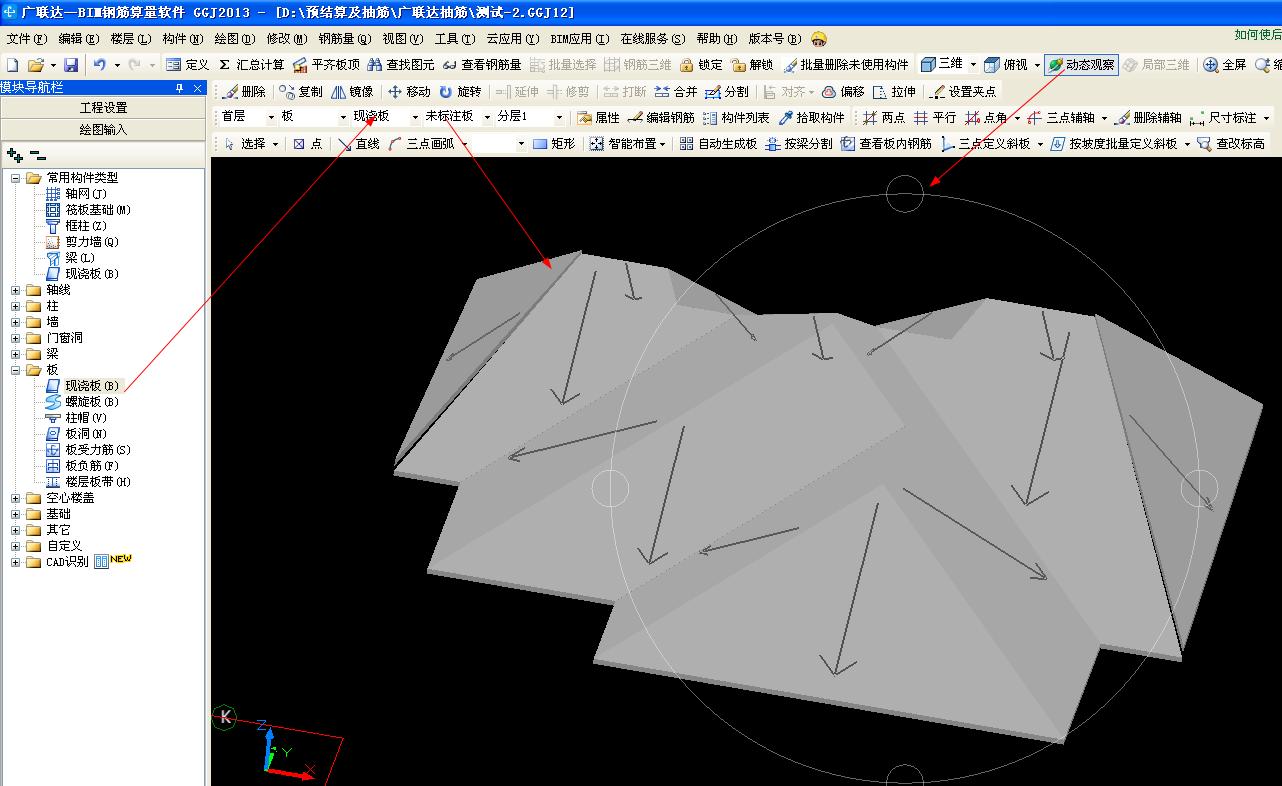Click the Undo arrow icon

coord(100,64)
